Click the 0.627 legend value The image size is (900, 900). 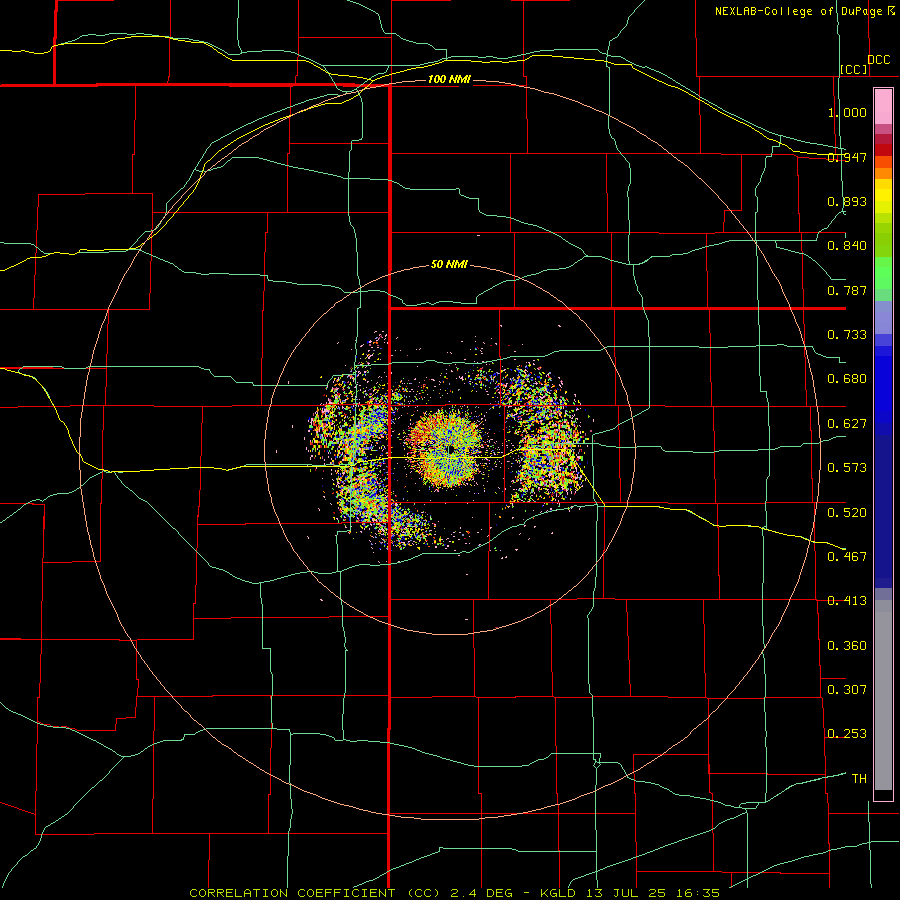pos(847,424)
